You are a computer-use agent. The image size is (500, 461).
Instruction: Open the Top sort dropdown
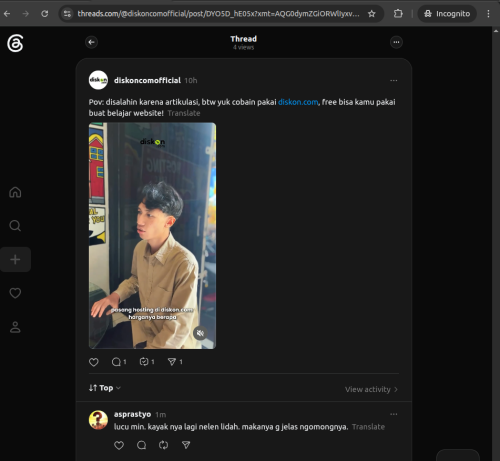(105, 388)
